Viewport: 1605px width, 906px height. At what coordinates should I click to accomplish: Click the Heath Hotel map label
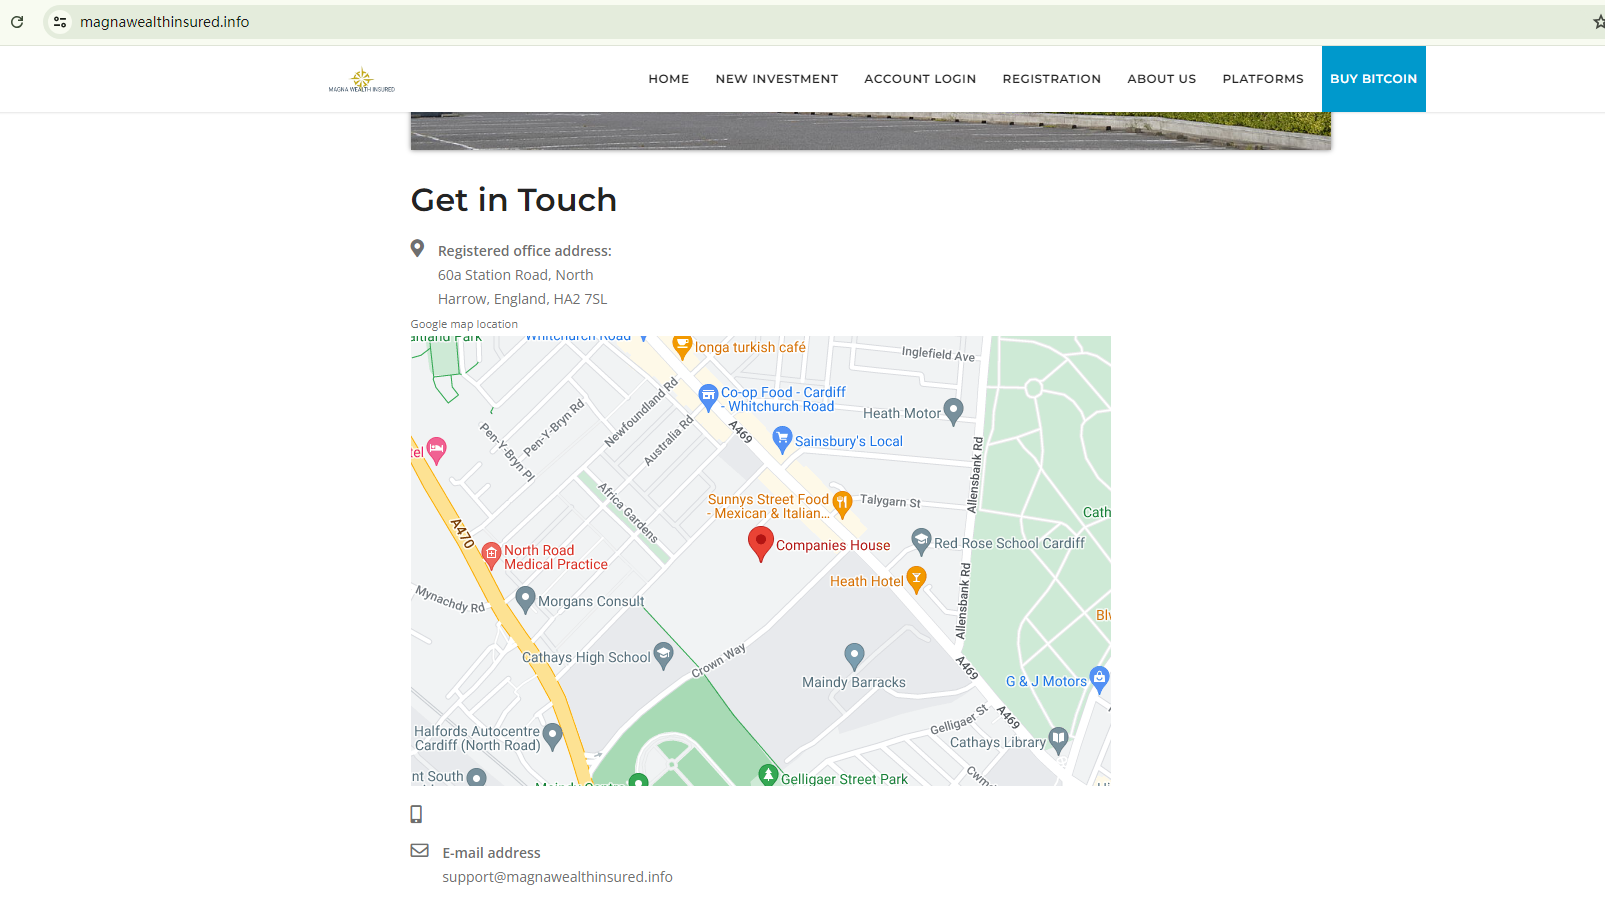[867, 581]
